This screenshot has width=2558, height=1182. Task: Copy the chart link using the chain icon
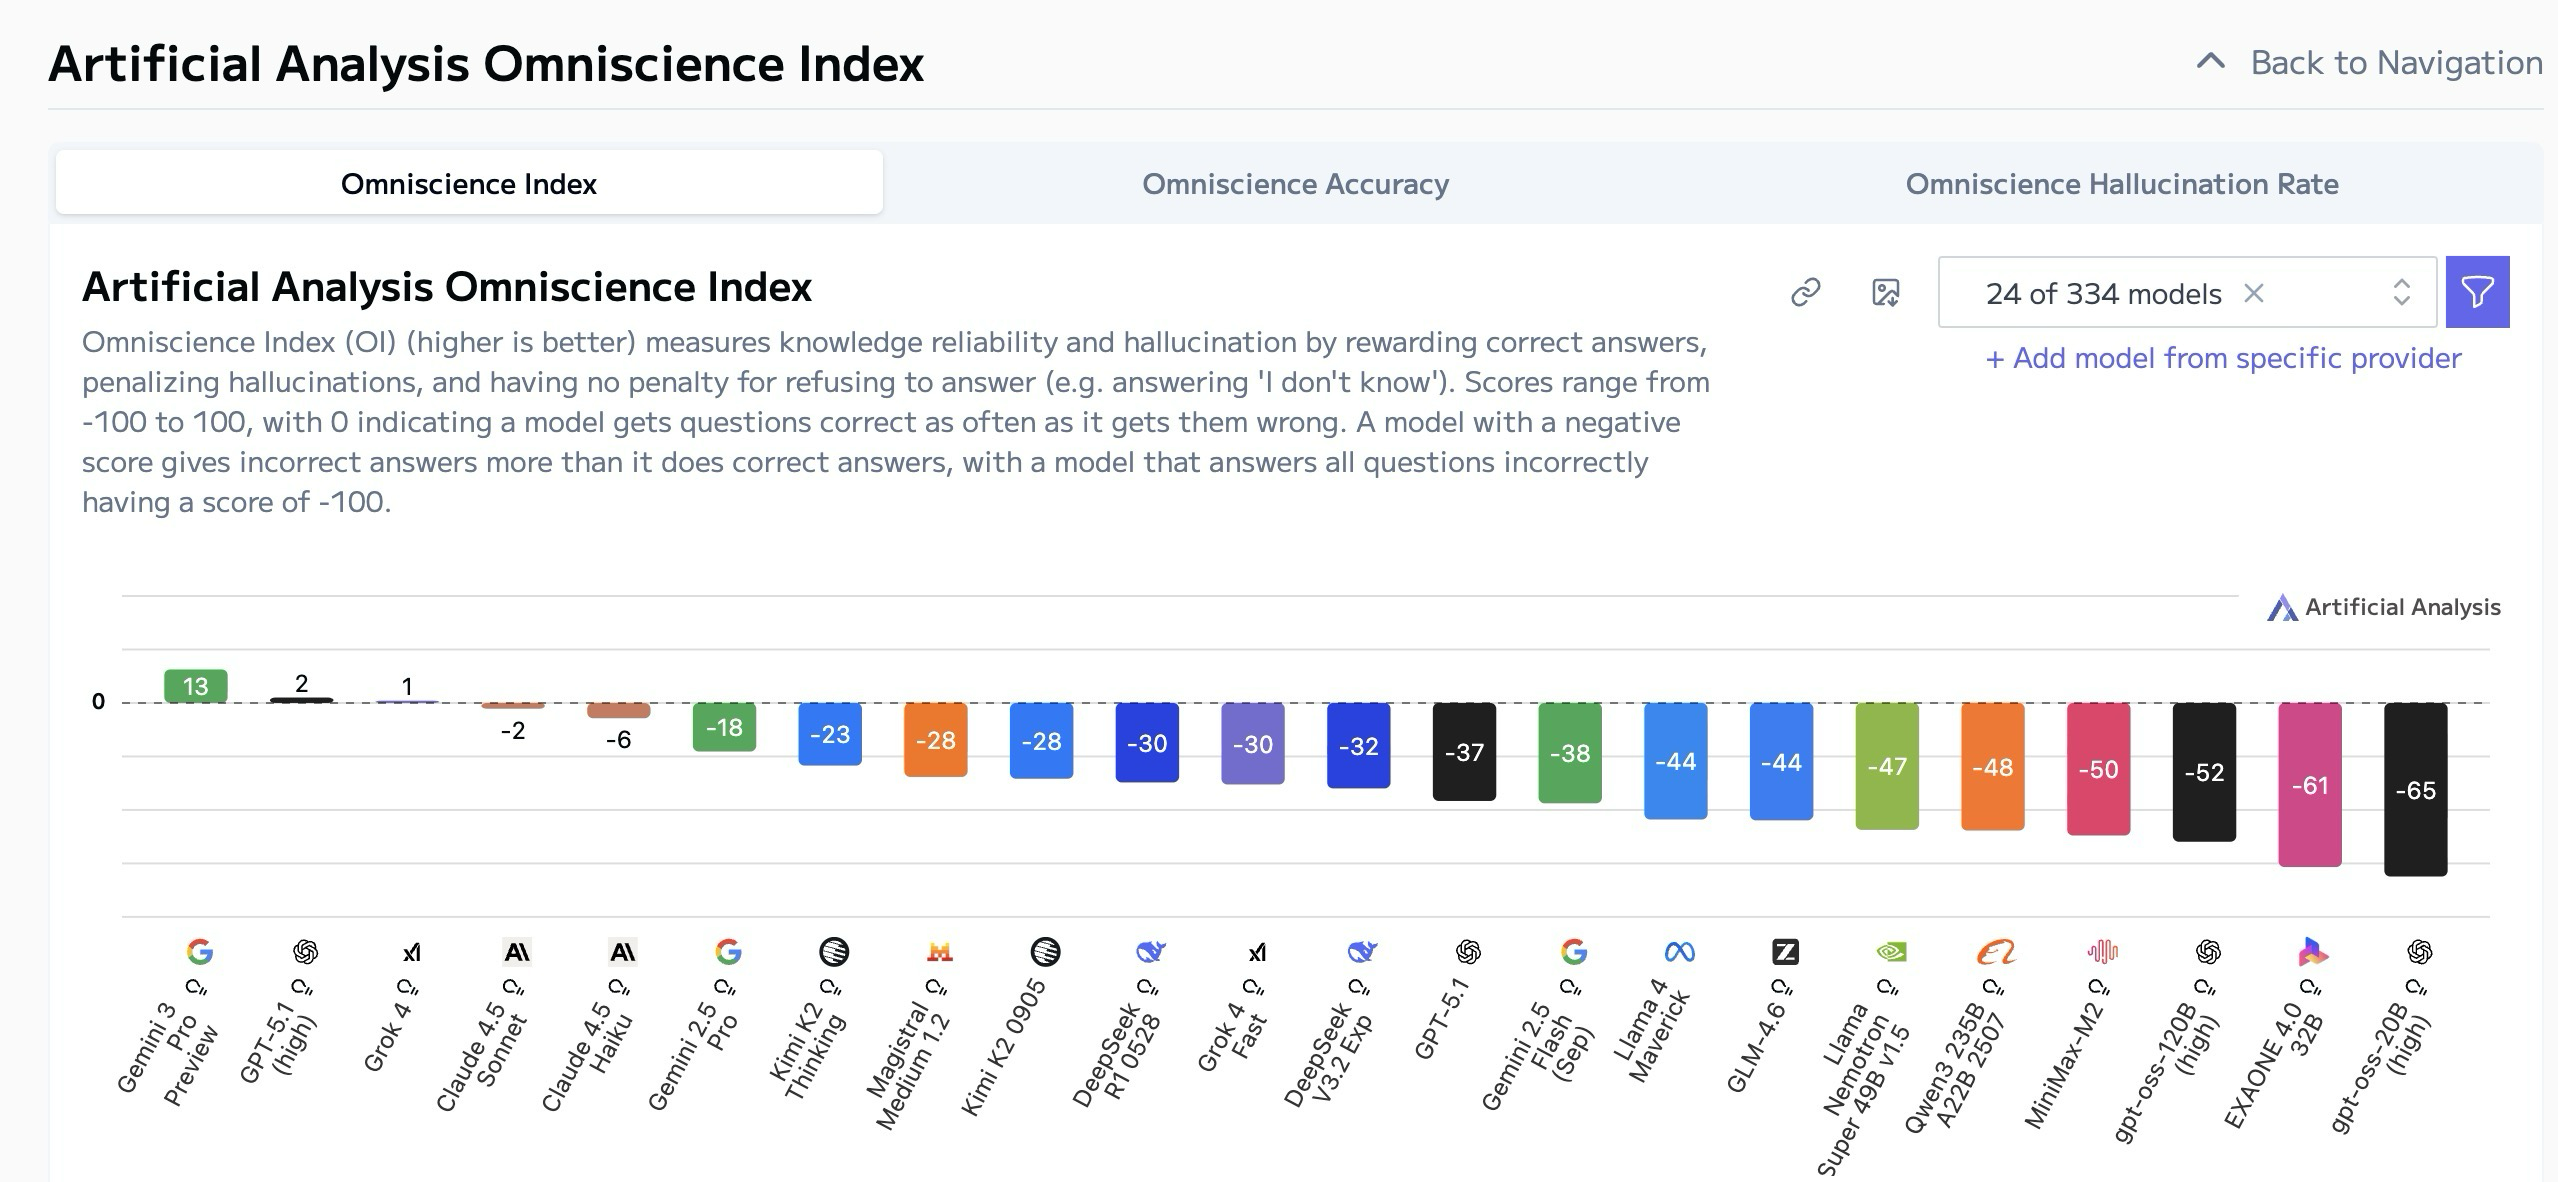(x=1805, y=292)
